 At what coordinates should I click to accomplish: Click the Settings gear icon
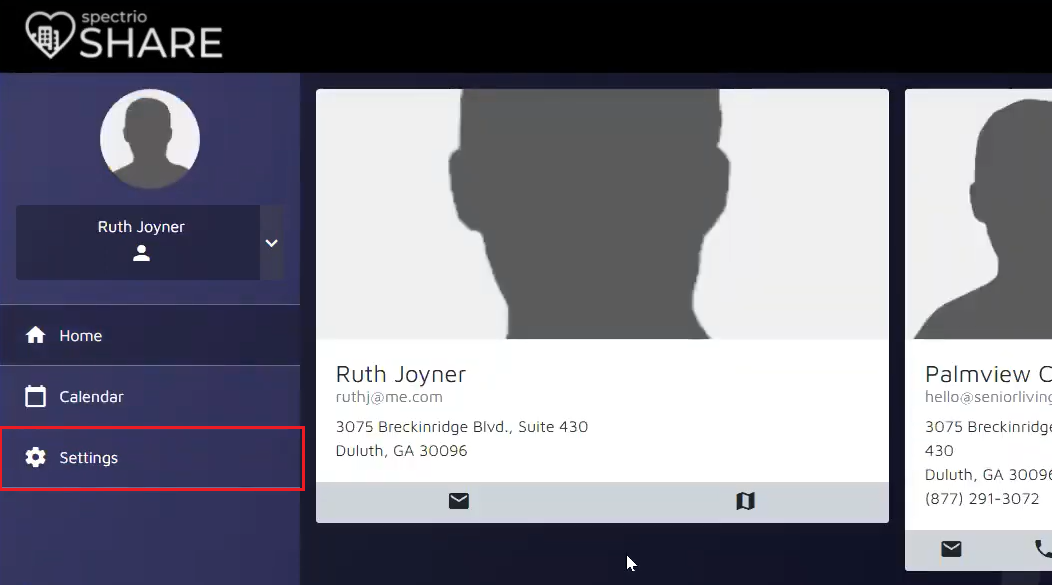[36, 458]
